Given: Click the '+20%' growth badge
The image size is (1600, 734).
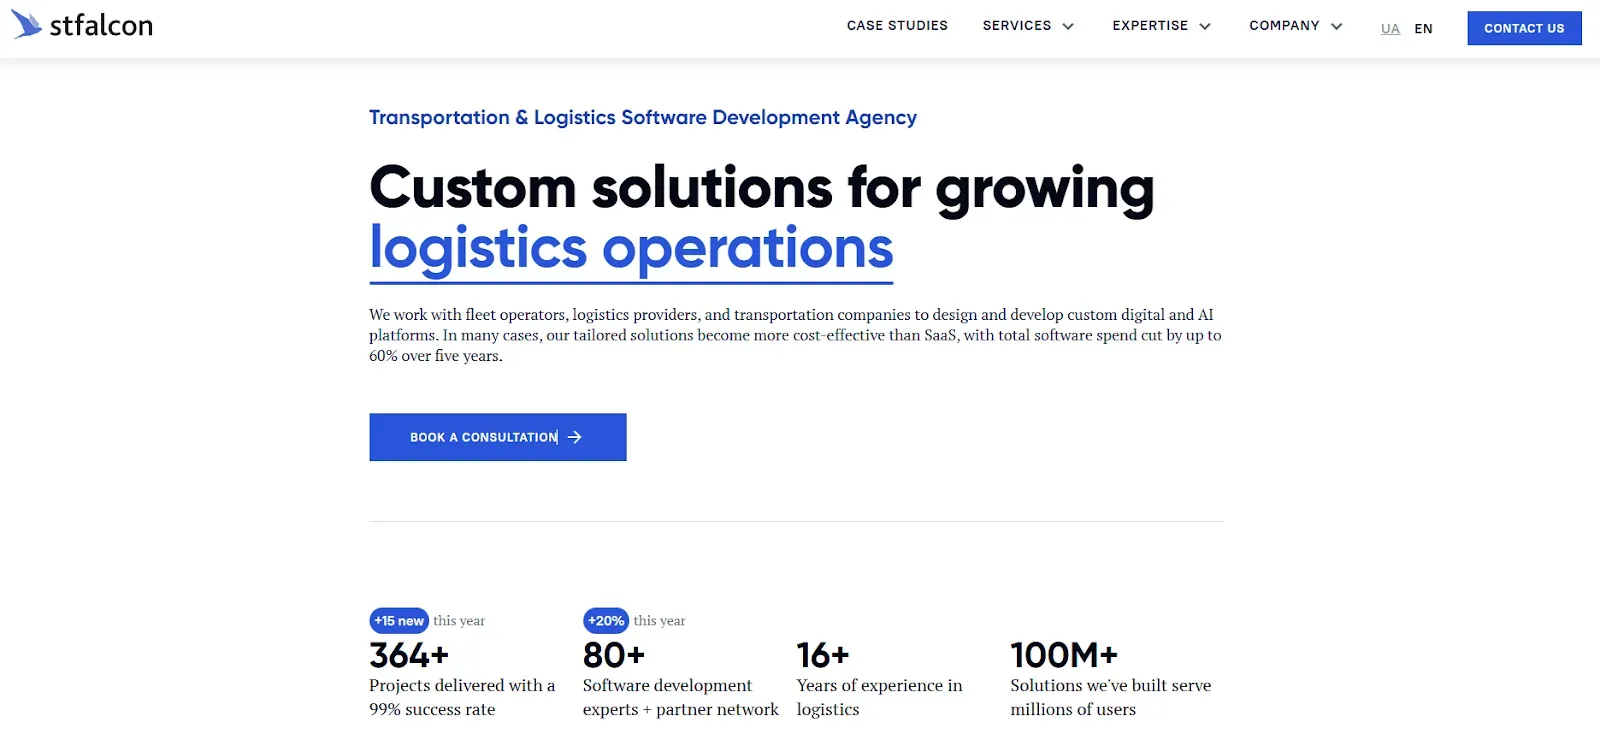Looking at the screenshot, I should point(606,621).
